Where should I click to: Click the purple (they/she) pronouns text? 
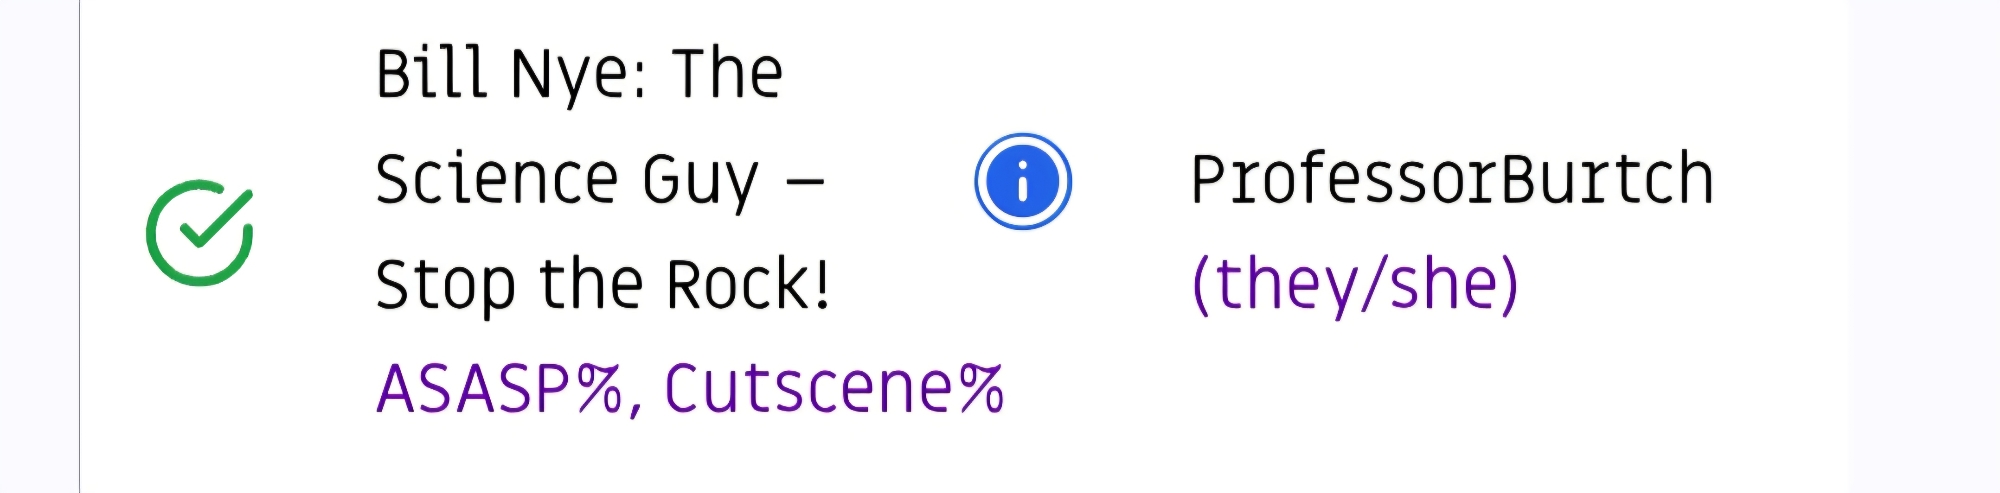pyautogui.click(x=1355, y=284)
